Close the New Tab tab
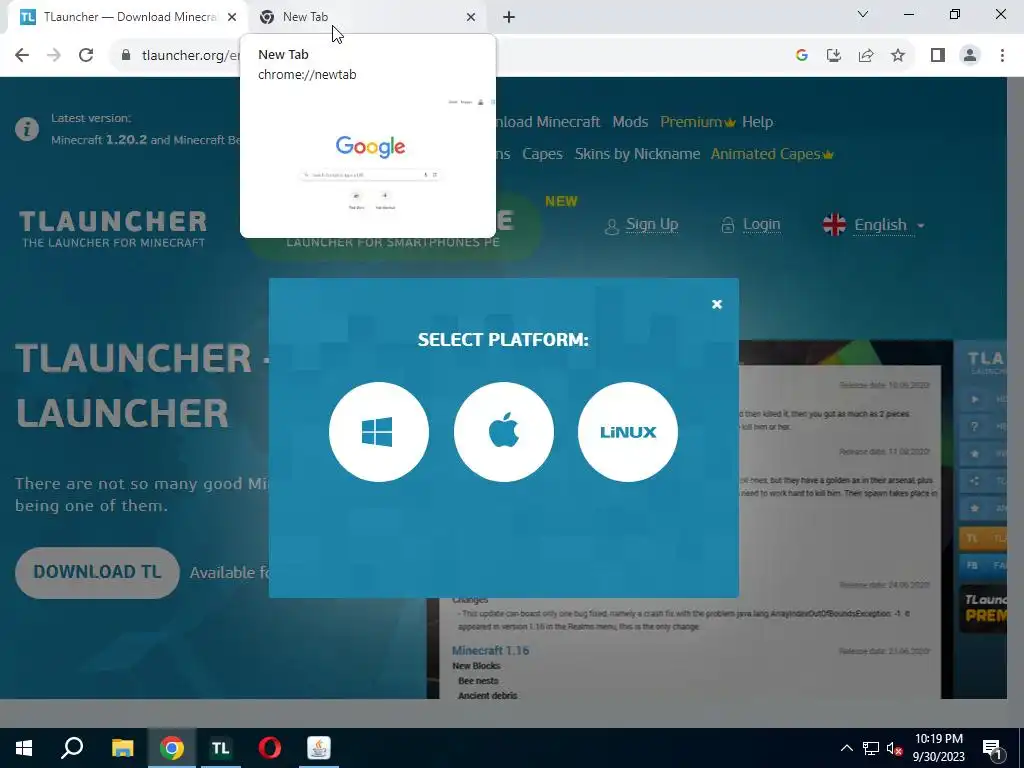Image resolution: width=1024 pixels, height=768 pixels. point(471,18)
